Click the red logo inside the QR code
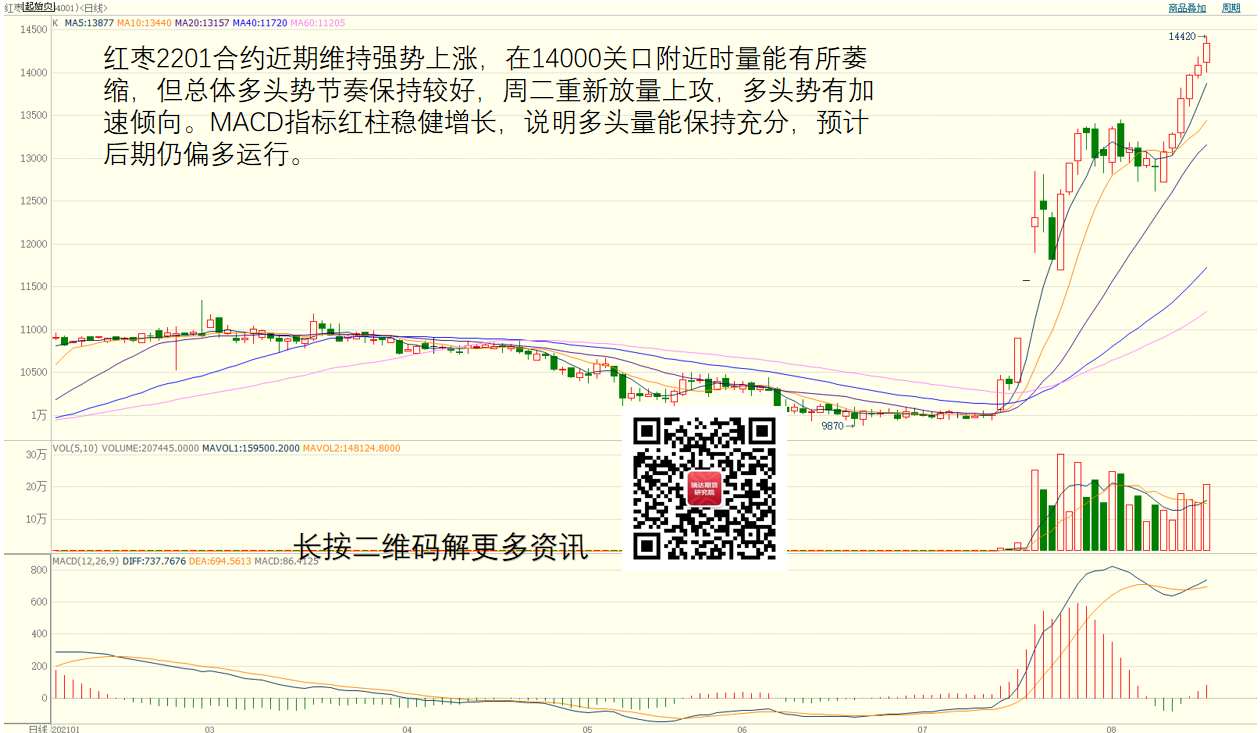This screenshot has width=1260, height=733. 705,489
